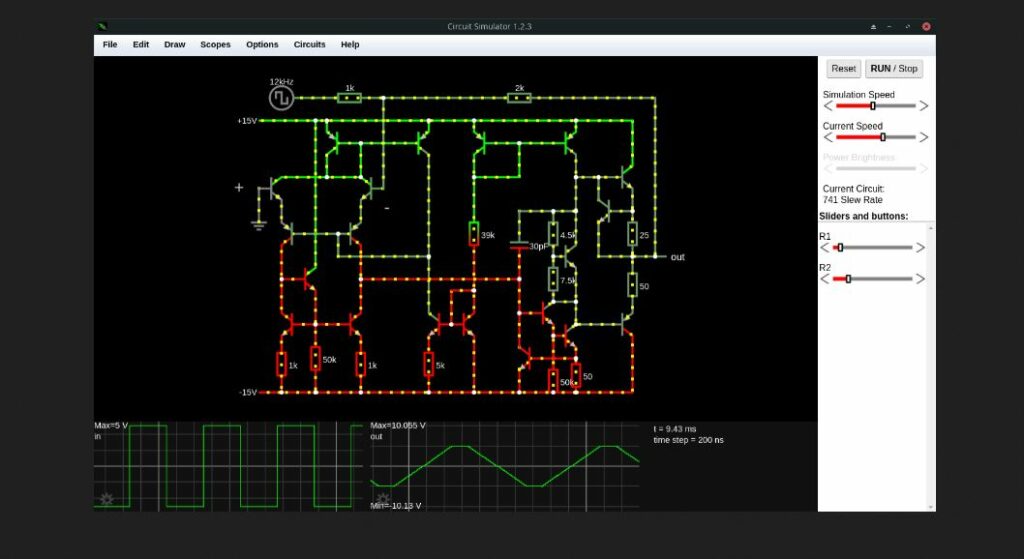Select the 7.5k resistor
This screenshot has width=1024, height=559.
[x=553, y=279]
